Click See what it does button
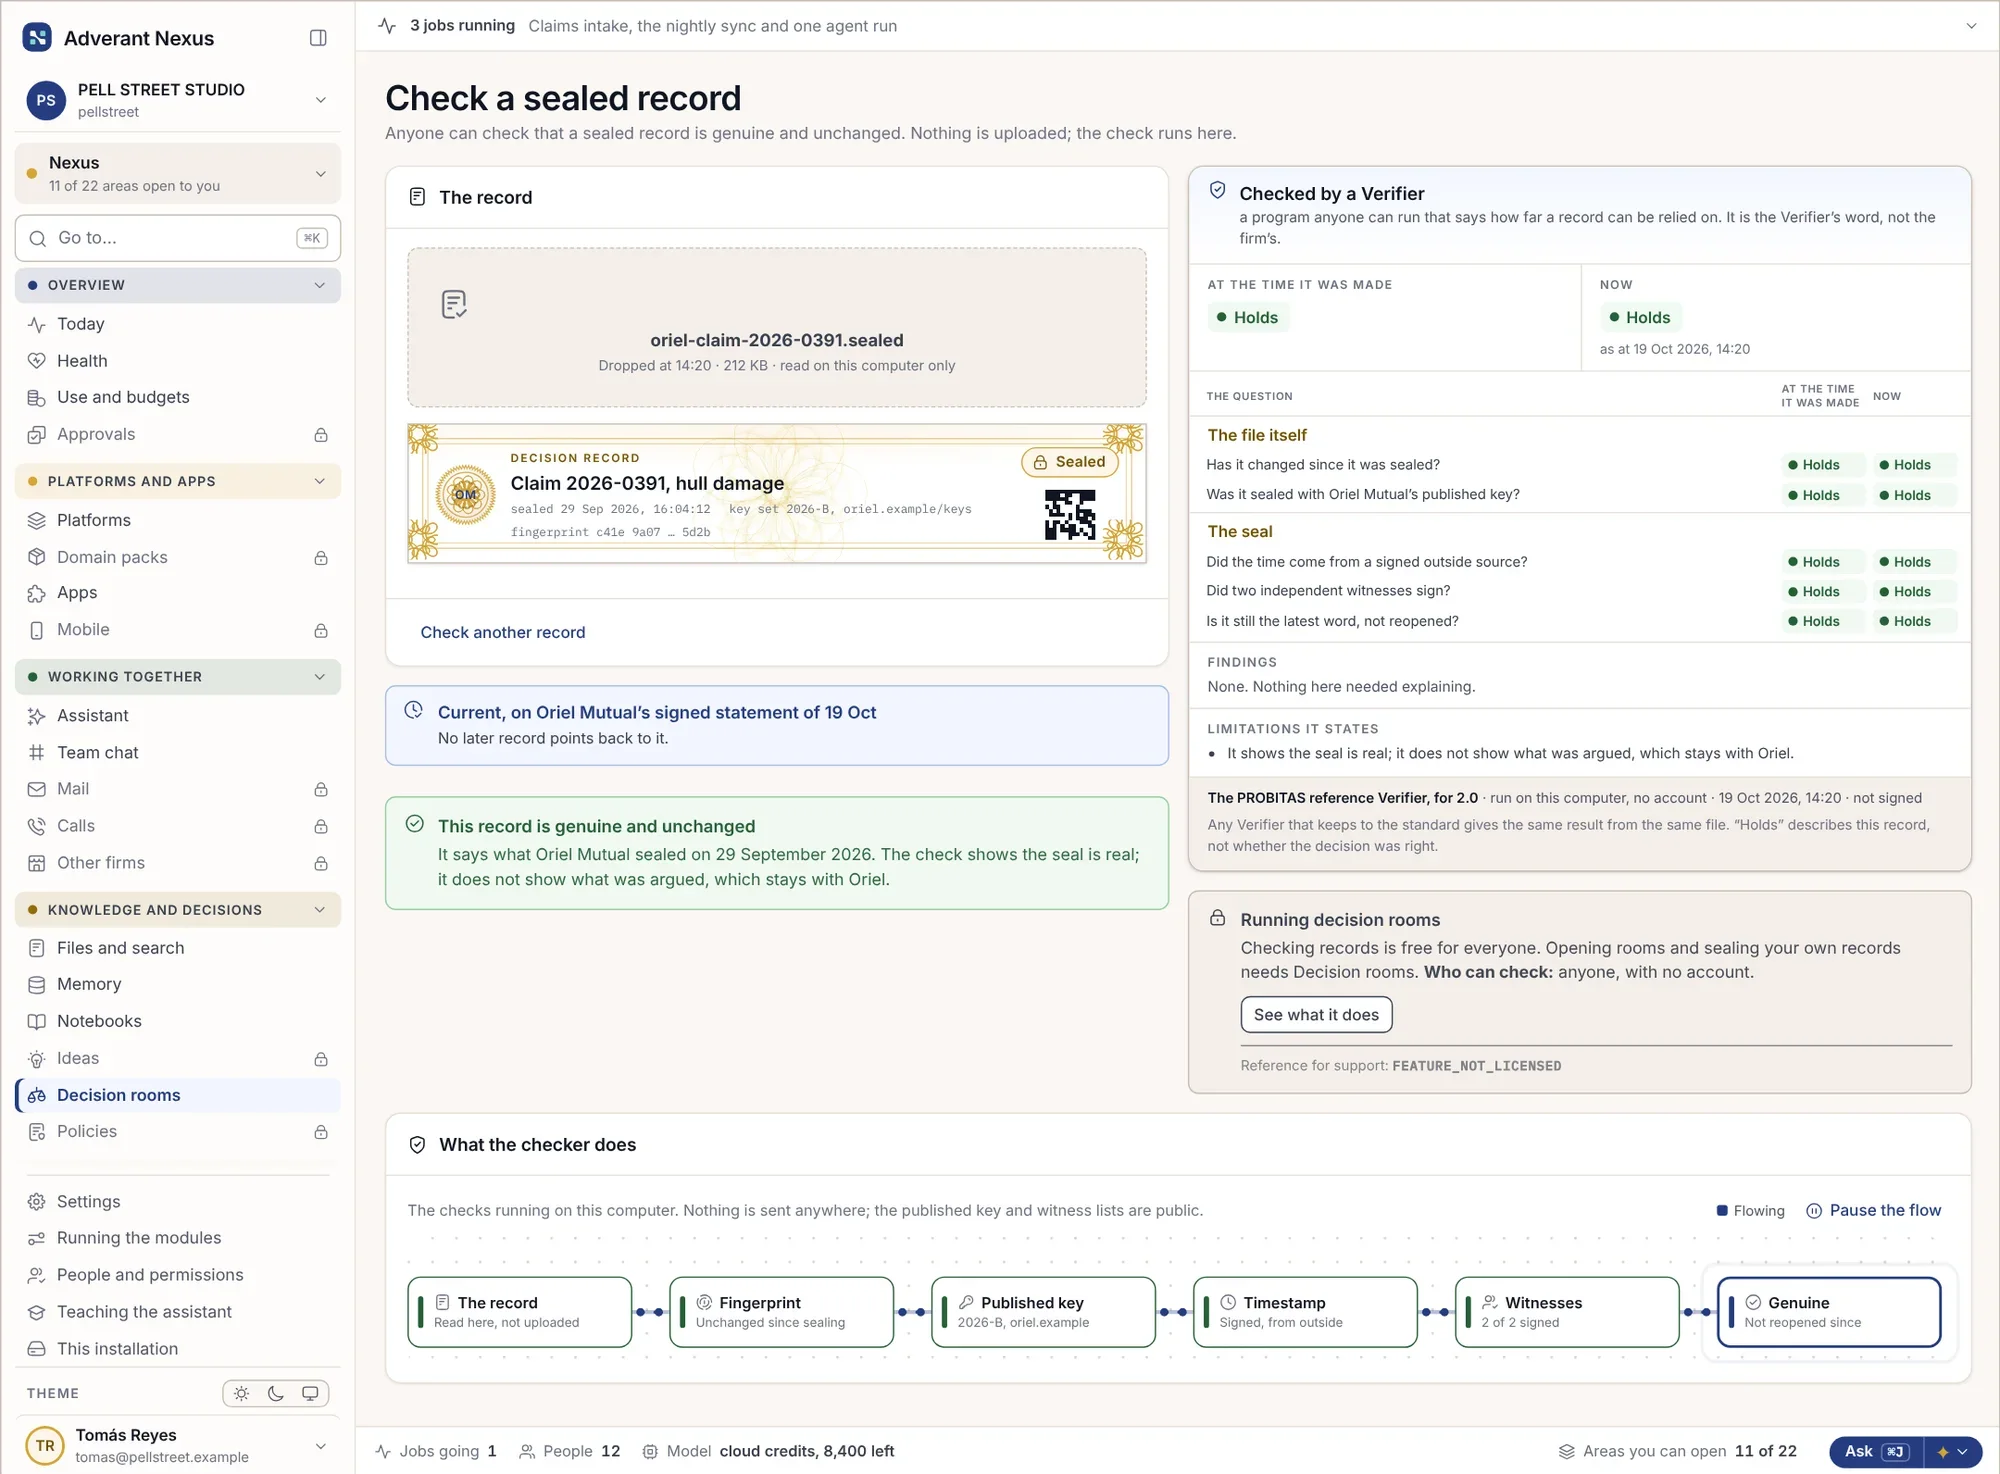2000x1474 pixels. point(1316,1014)
